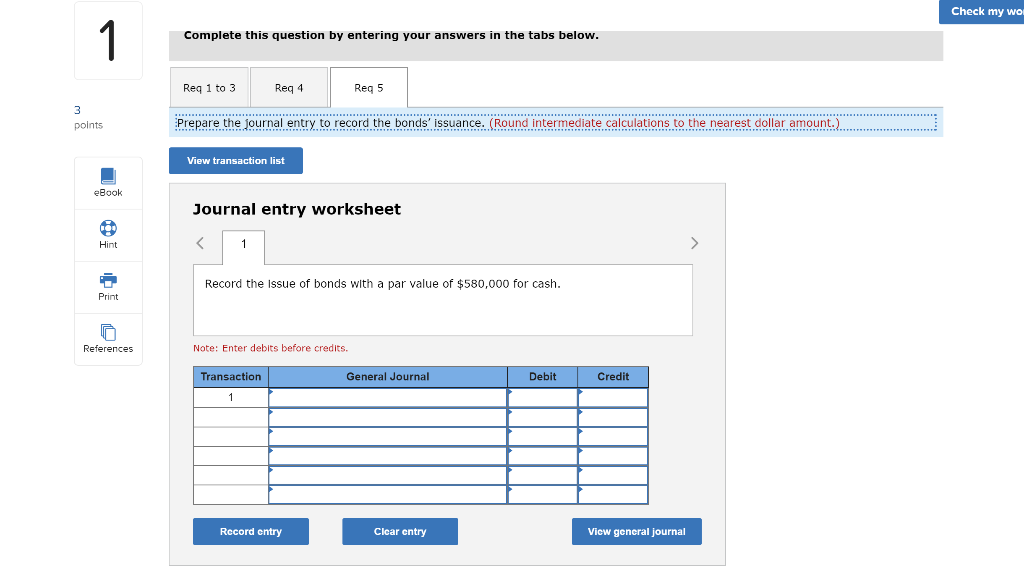1024x566 pixels.
Task: Click View transaction list button
Action: pyautogui.click(x=236, y=161)
